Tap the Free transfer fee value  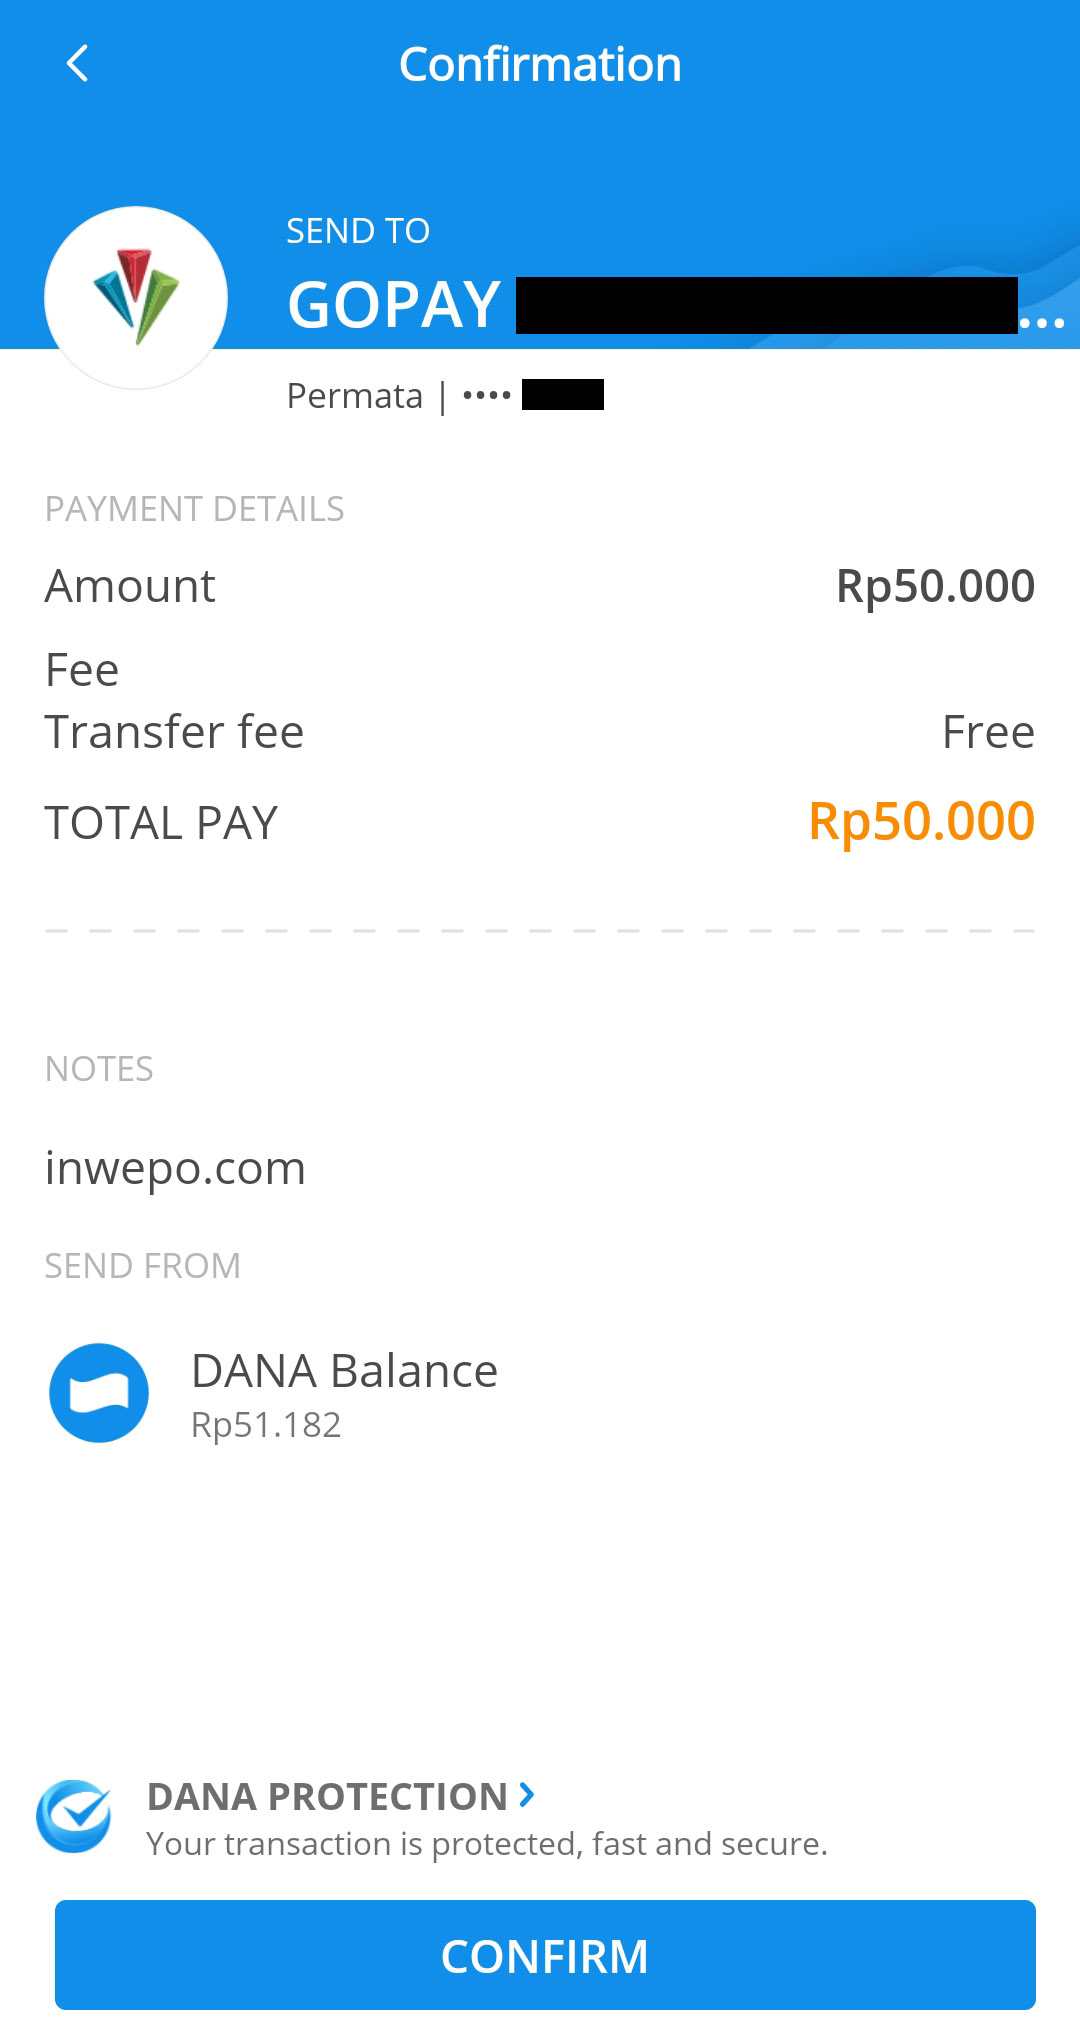tap(988, 732)
